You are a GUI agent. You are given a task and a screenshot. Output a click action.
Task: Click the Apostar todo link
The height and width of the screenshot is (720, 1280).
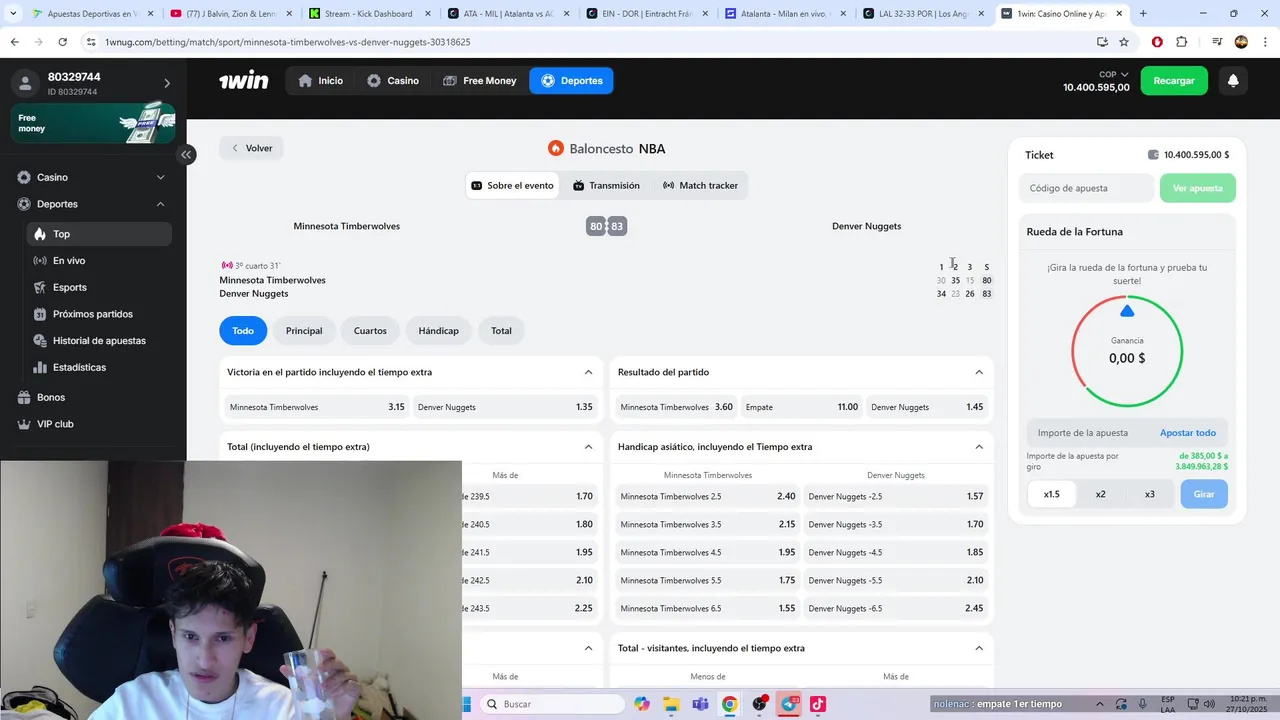(1188, 433)
